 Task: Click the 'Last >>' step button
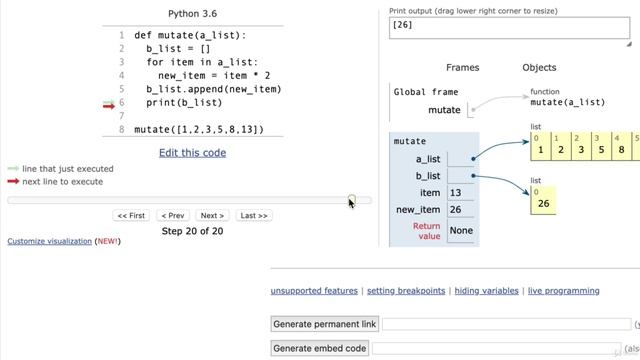point(254,216)
